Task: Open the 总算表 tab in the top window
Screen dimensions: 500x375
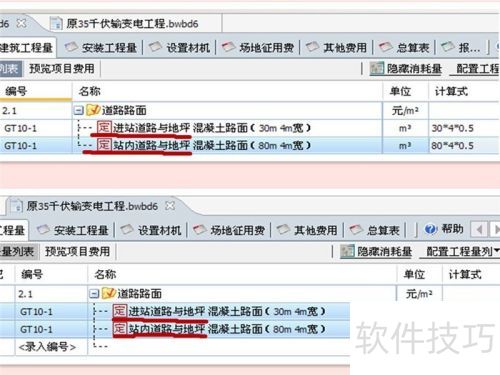Action: [x=405, y=48]
